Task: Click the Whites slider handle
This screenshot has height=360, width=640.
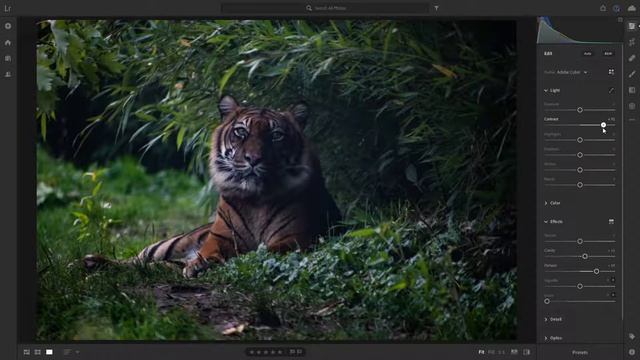Action: 580,170
